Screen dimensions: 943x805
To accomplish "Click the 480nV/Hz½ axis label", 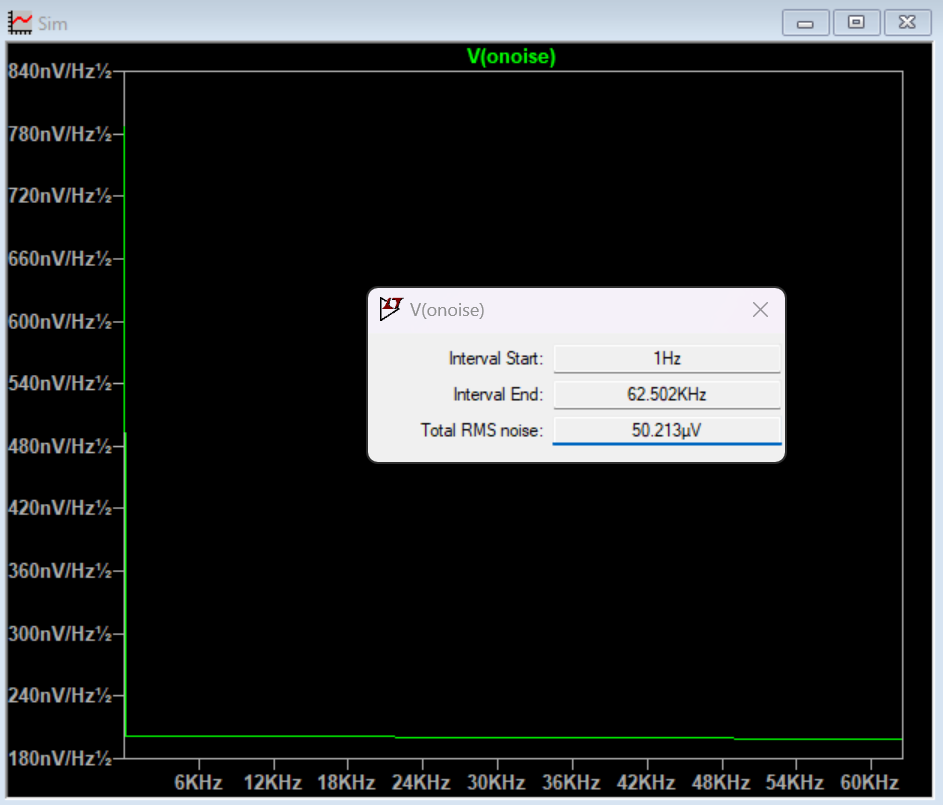I will 60,447.
